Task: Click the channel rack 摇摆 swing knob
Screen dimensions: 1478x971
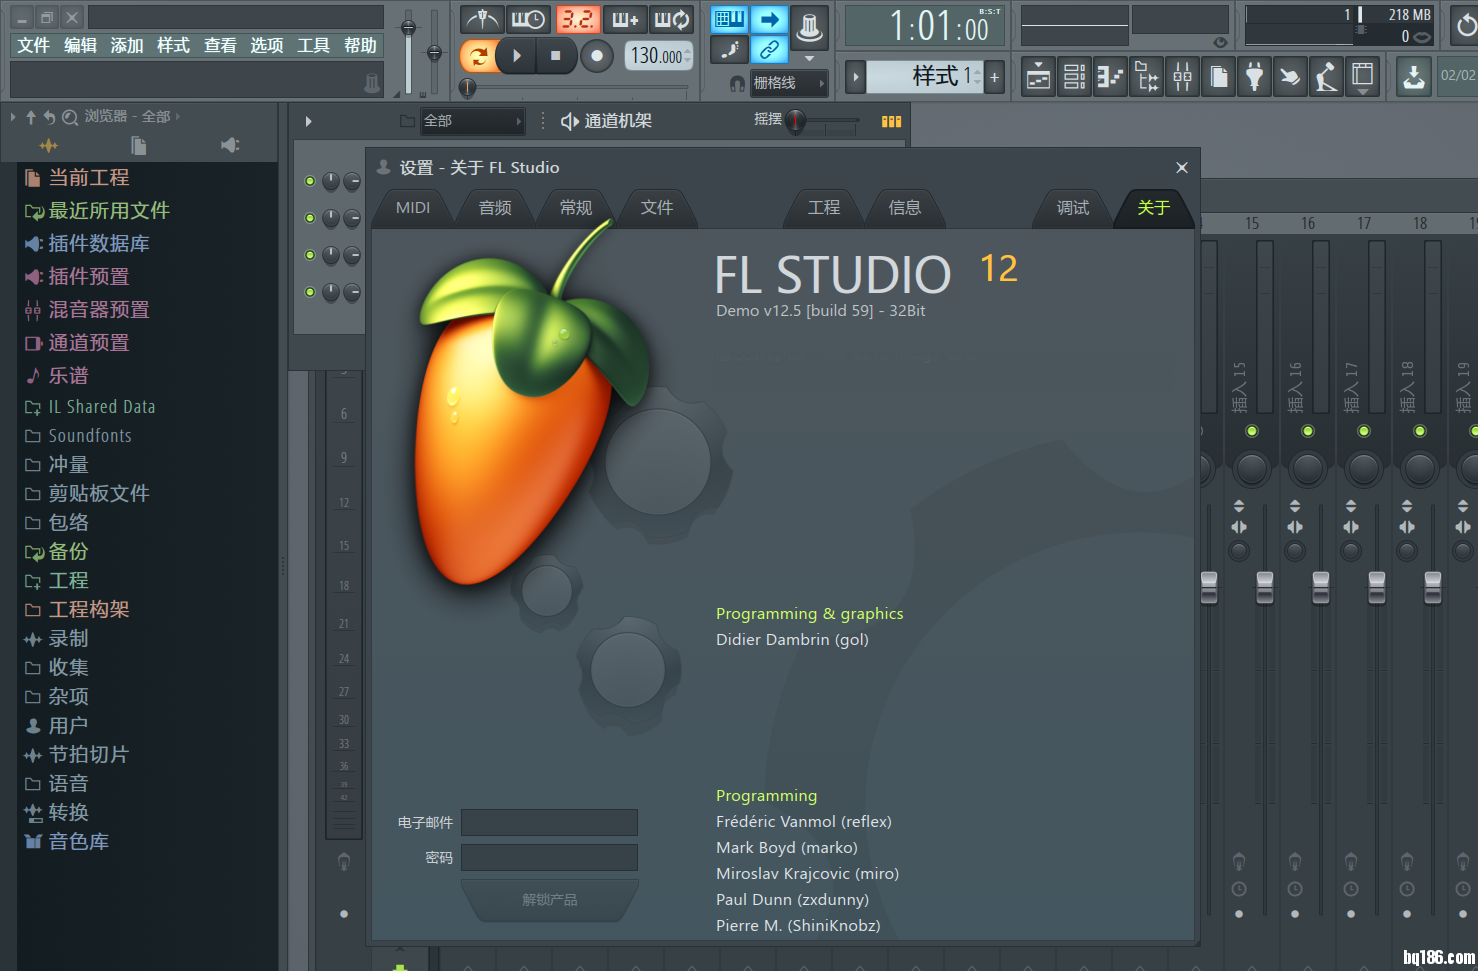Action: point(796,122)
